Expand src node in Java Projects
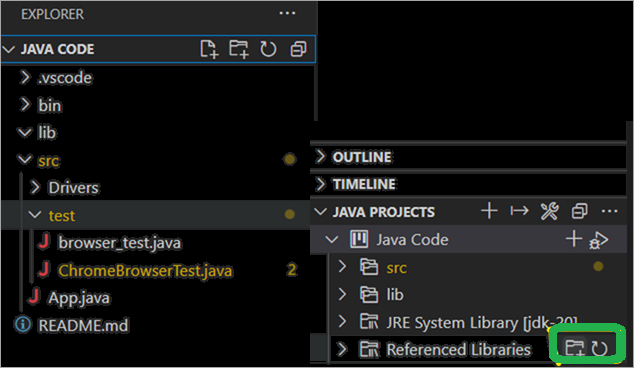634x368 pixels. 342,266
